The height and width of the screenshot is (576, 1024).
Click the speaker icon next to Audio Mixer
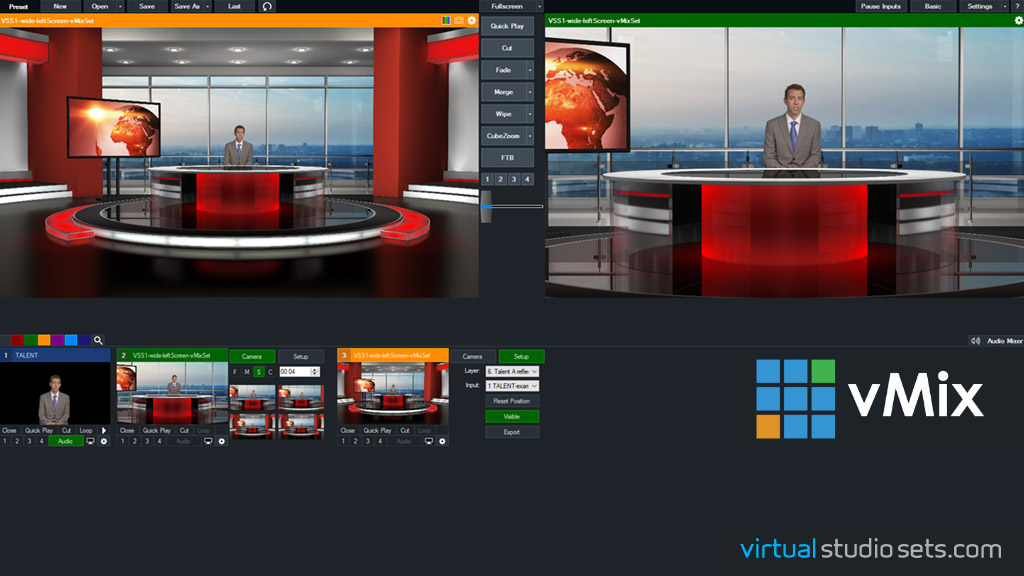[x=975, y=341]
